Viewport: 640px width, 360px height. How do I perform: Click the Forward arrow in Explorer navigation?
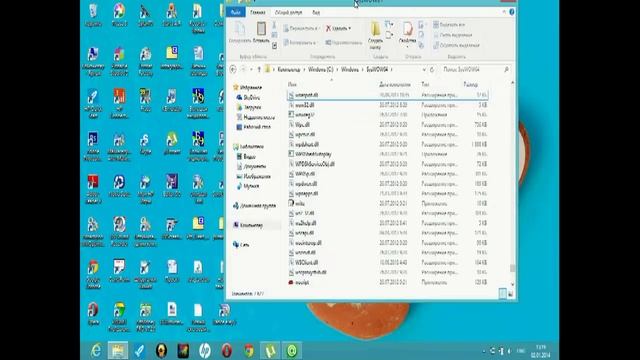coord(243,70)
